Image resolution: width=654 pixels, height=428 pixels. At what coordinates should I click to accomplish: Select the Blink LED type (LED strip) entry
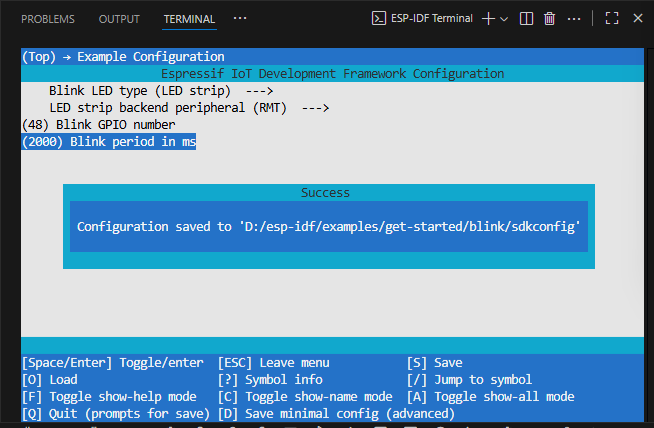(161, 91)
